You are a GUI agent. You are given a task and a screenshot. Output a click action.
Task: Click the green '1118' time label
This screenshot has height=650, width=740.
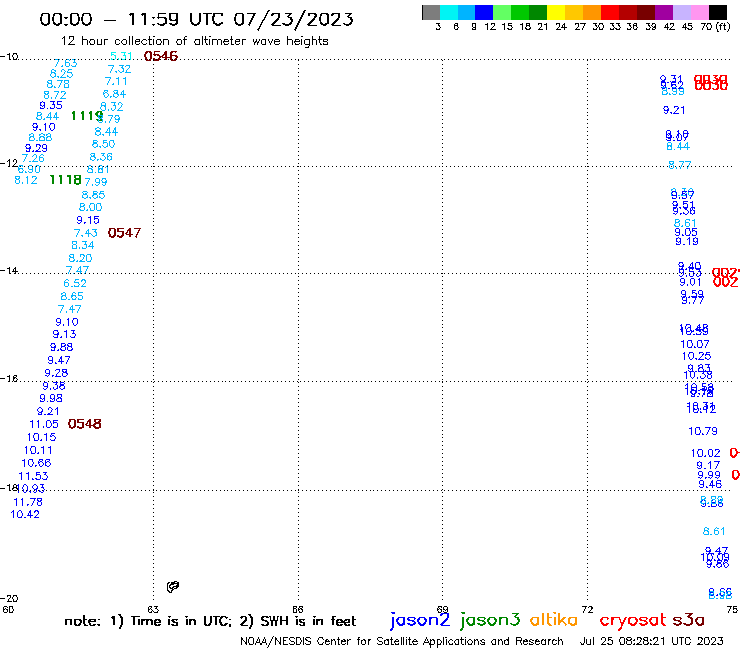coord(66,180)
